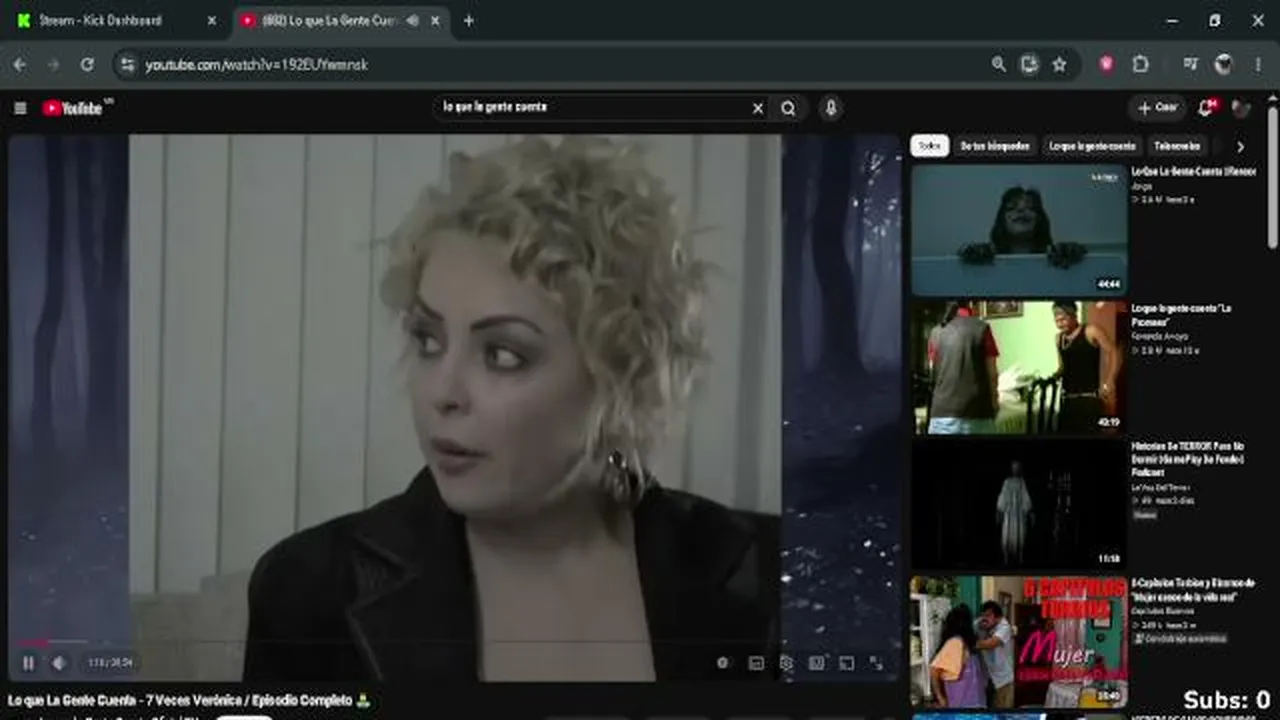Open the Chrome three-dot menu

point(1258,64)
